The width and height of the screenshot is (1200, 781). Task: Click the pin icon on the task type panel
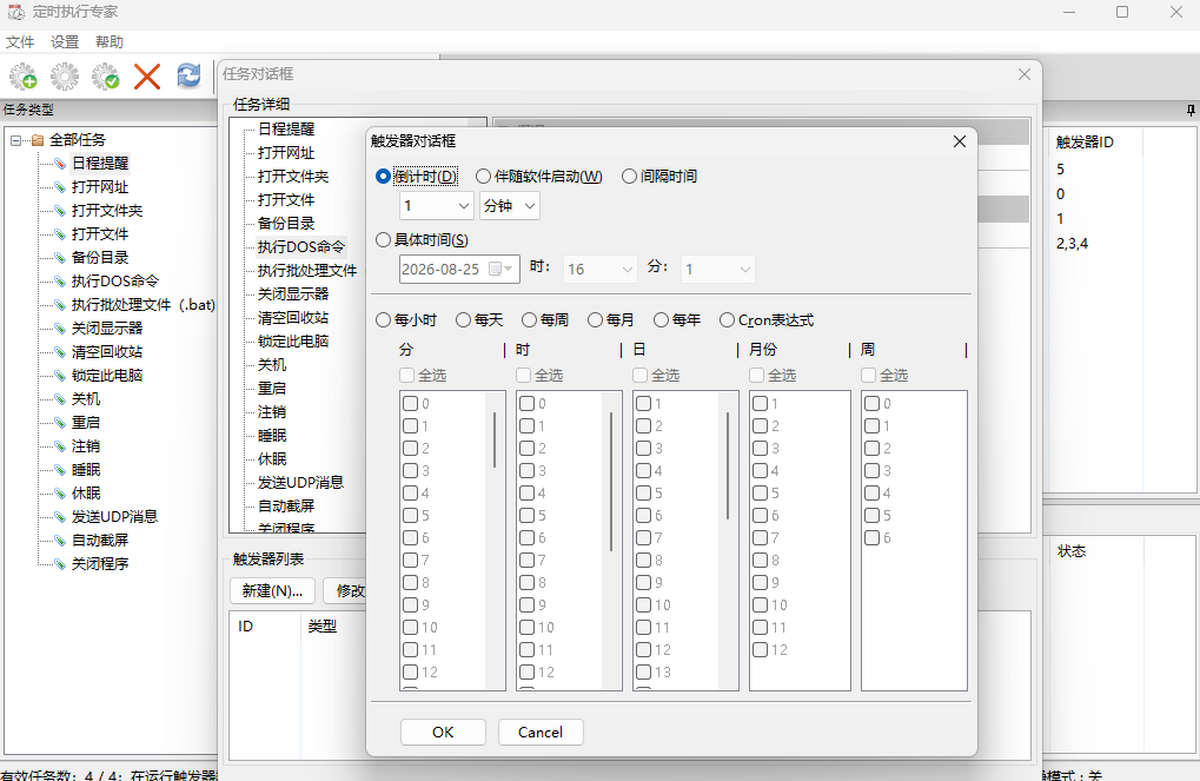(x=1190, y=109)
